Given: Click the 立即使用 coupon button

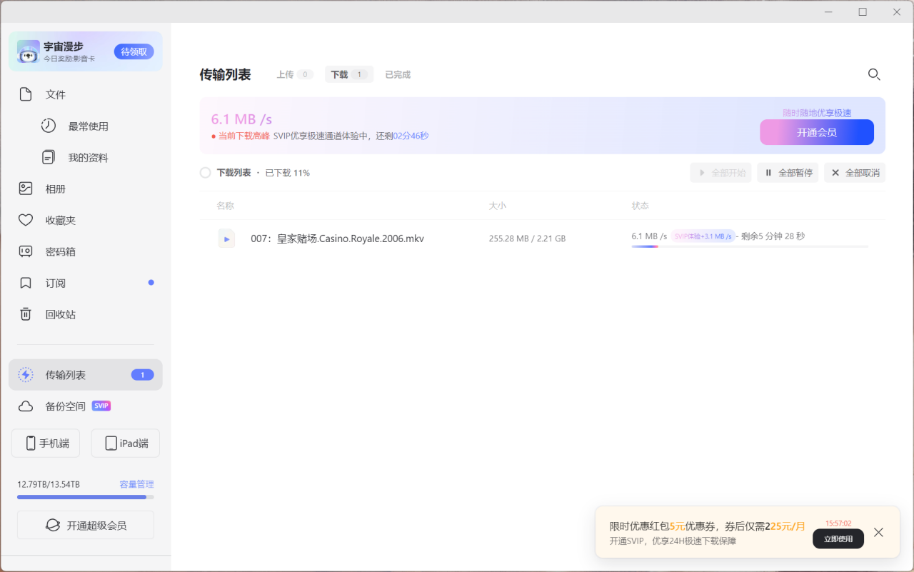Looking at the screenshot, I should 838,539.
